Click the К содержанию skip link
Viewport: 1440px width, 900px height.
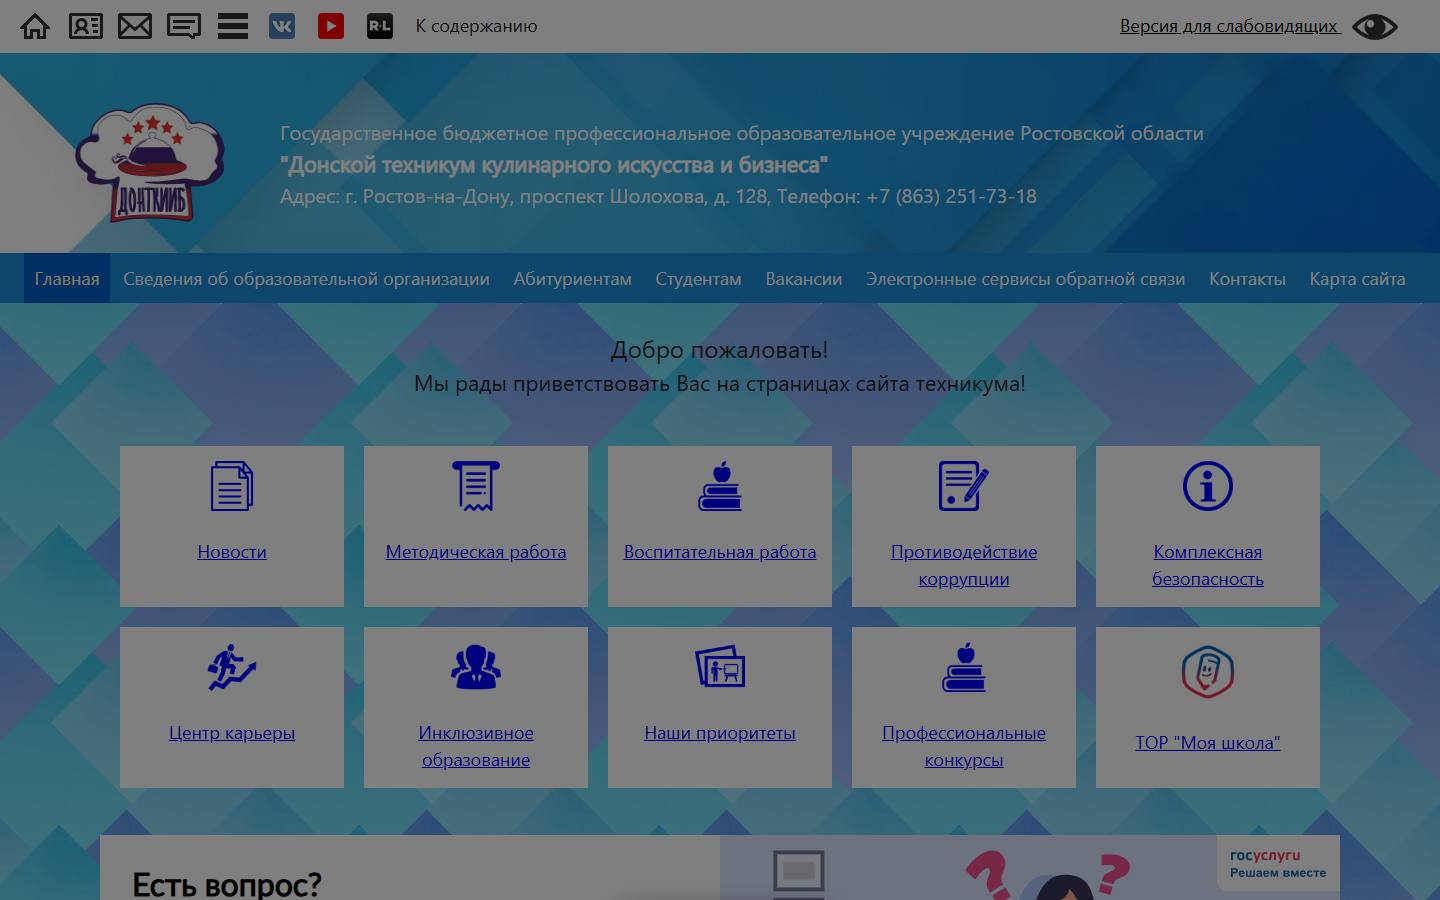(476, 26)
